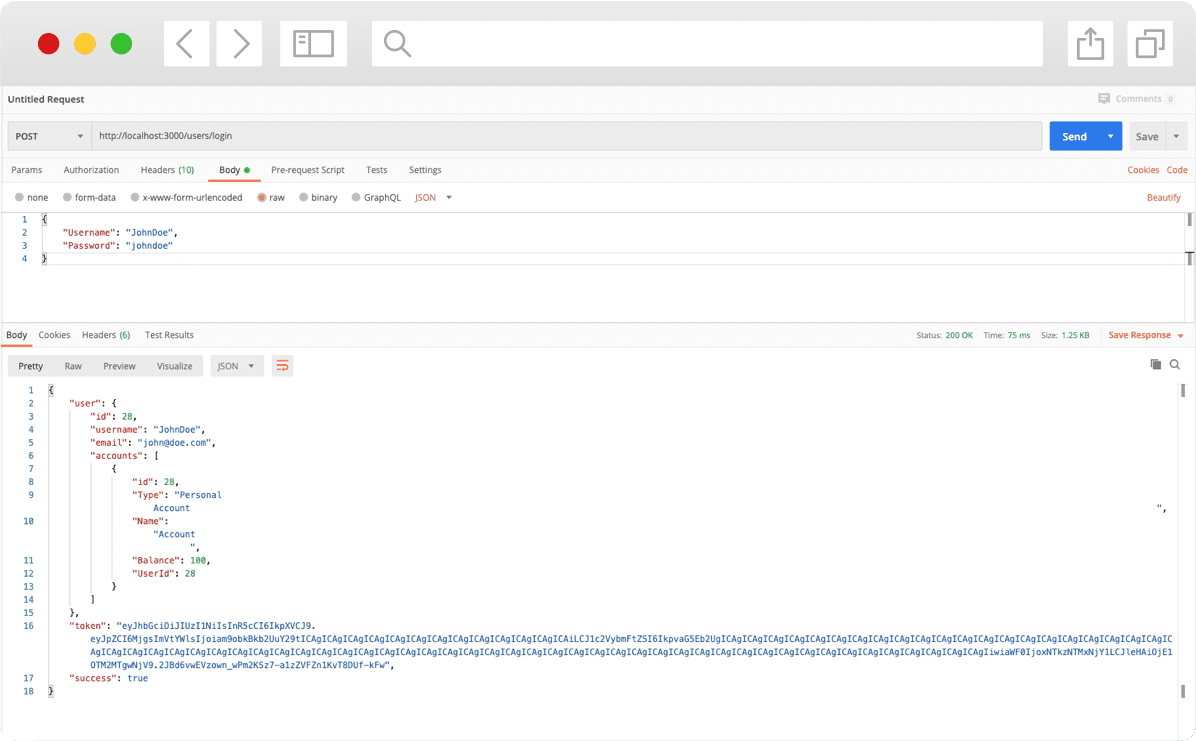The height and width of the screenshot is (741, 1196).
Task: Click the Beautify link
Action: coord(1163,198)
